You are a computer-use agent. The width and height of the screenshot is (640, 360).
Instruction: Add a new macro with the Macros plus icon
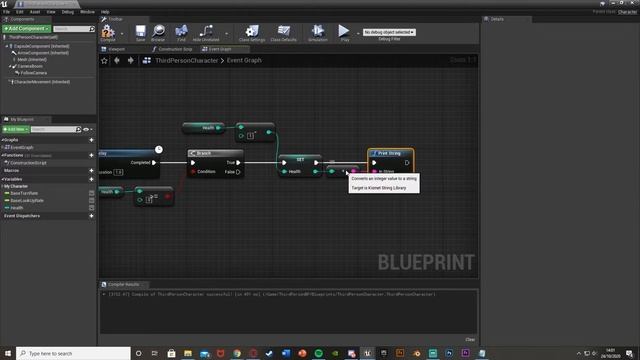(91, 171)
